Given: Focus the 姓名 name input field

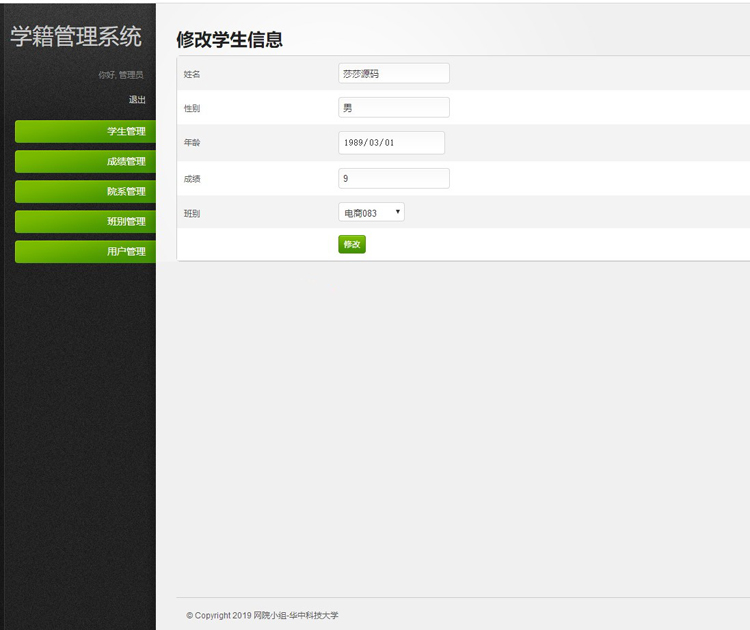Looking at the screenshot, I should pyautogui.click(x=394, y=73).
